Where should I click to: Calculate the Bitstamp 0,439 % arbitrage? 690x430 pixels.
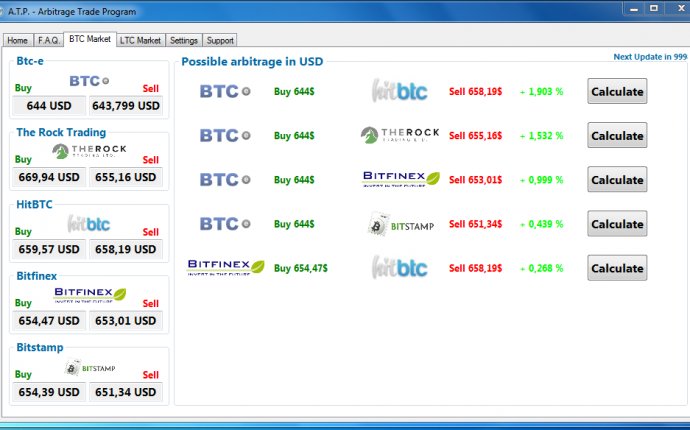[617, 224]
